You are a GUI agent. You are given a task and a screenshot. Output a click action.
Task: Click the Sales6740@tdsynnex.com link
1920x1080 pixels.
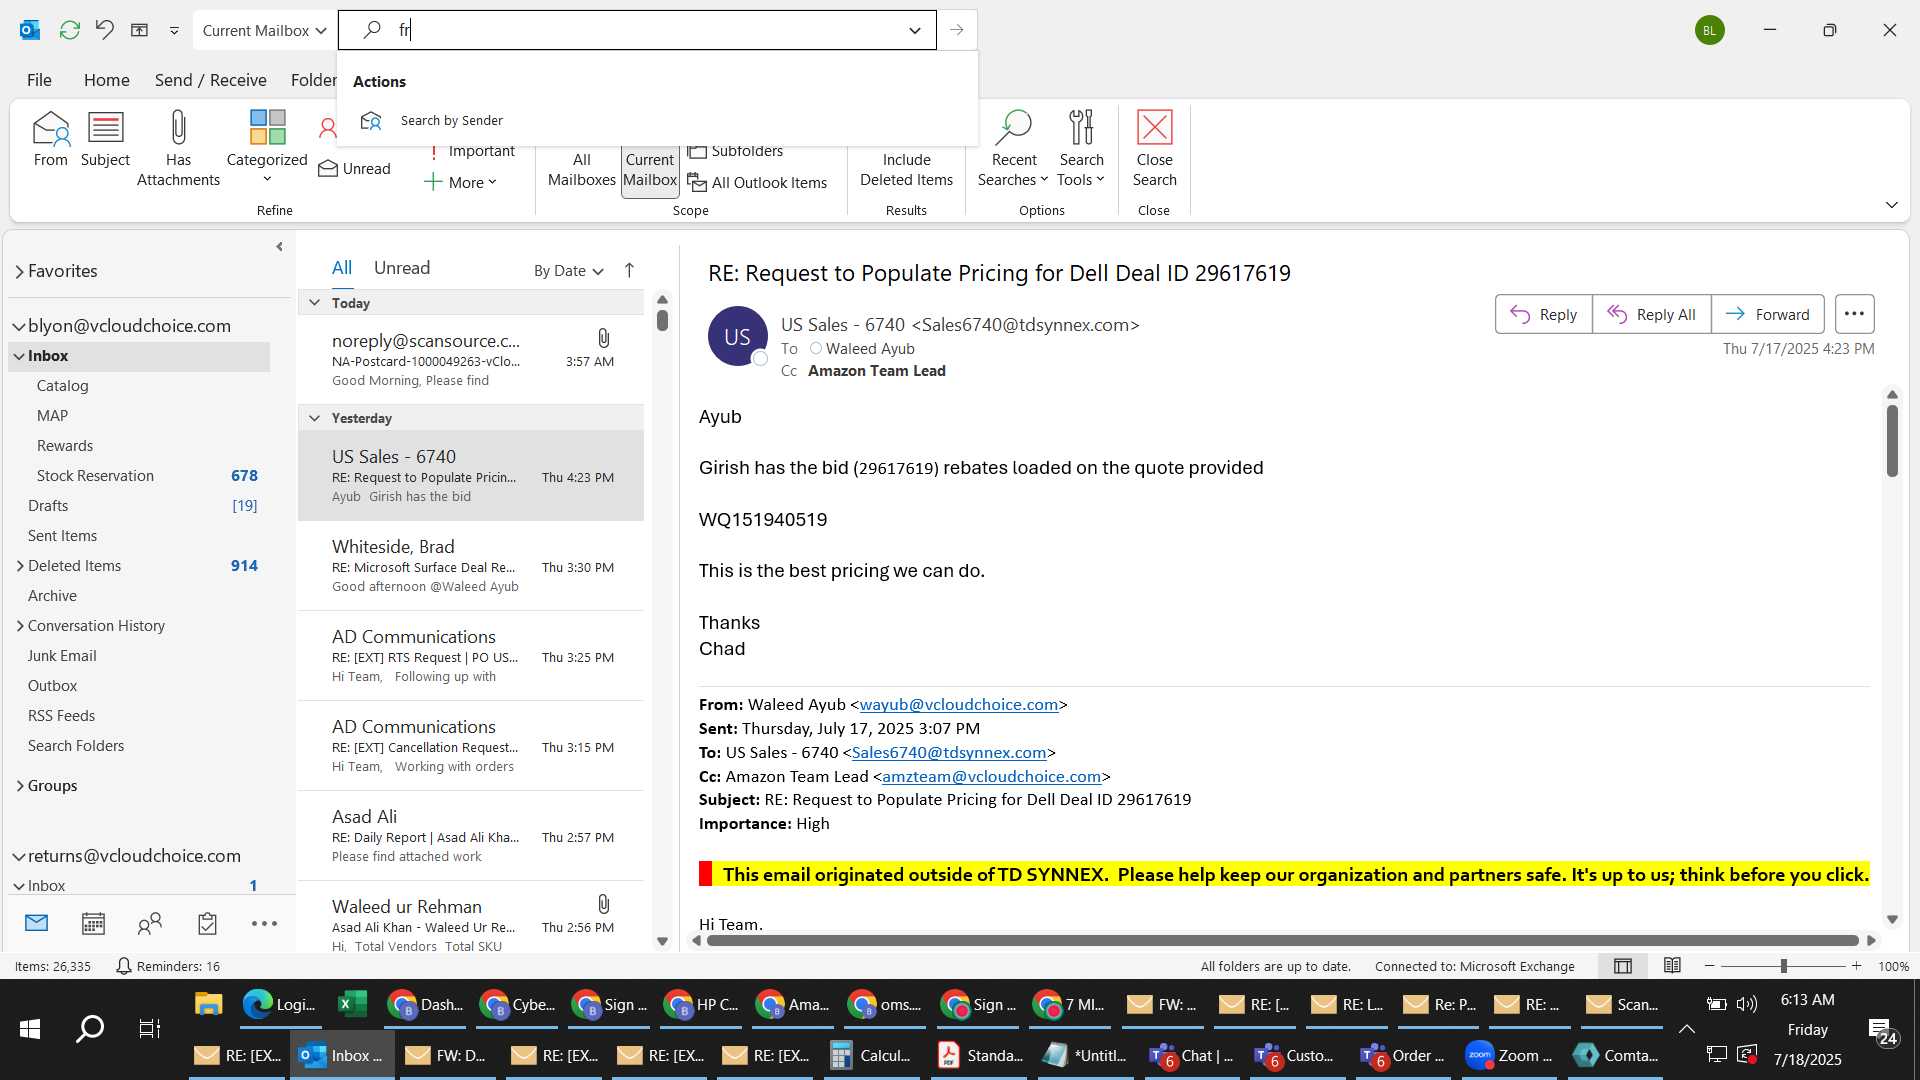[948, 753]
